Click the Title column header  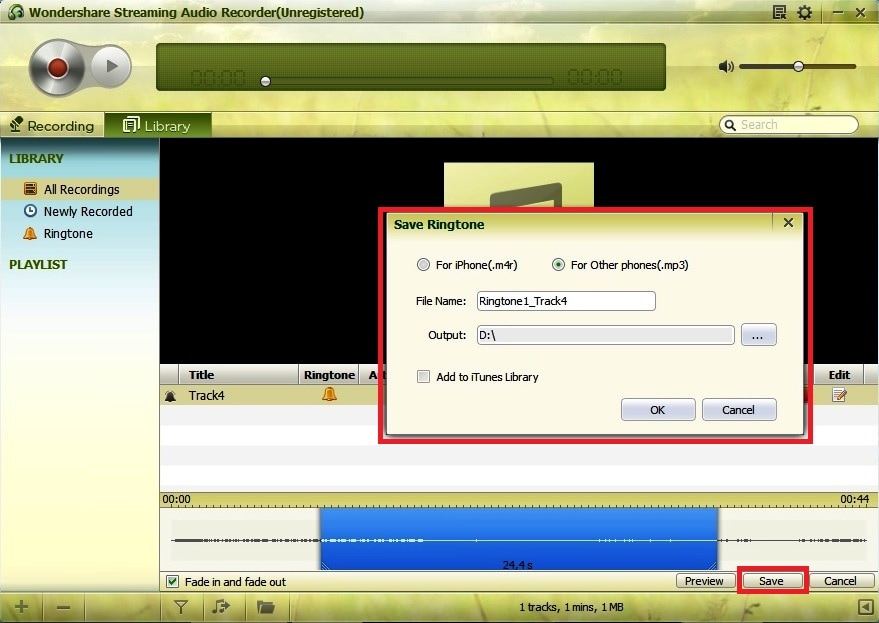238,375
